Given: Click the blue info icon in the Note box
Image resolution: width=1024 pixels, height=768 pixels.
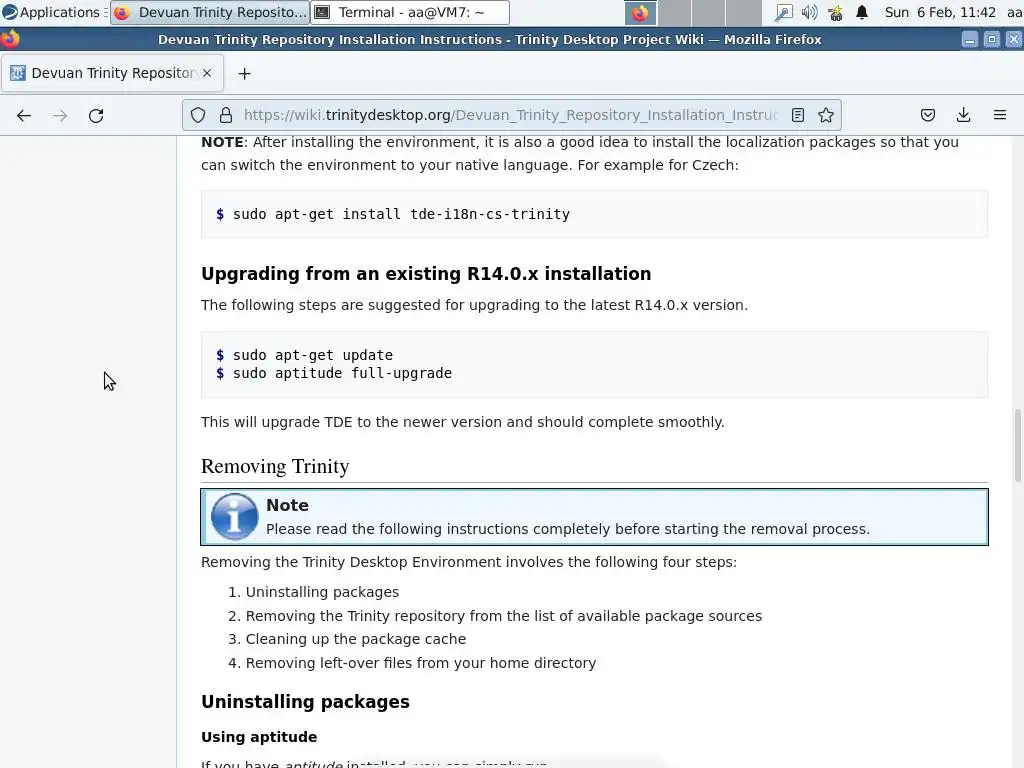Looking at the screenshot, I should (x=234, y=517).
